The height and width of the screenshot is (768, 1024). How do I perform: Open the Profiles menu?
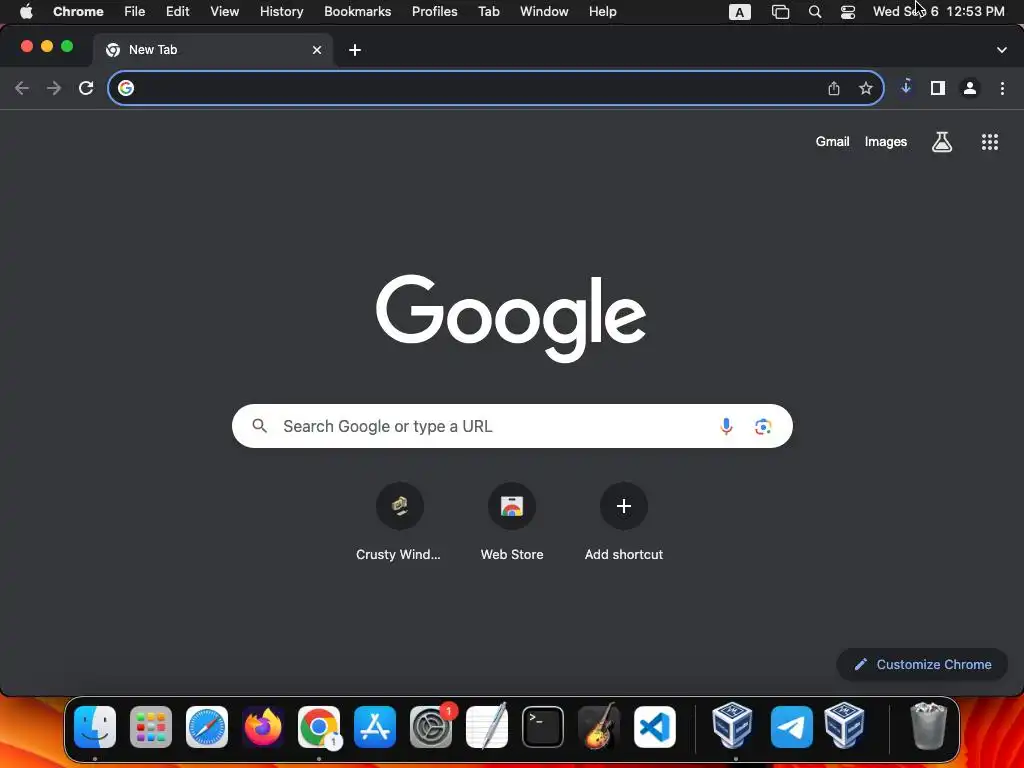pos(434,11)
